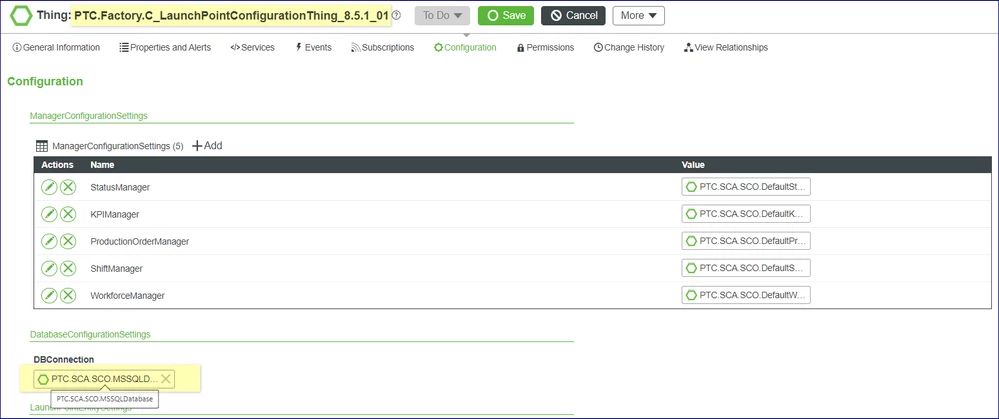Screen dimensions: 999x419
Task: Click the Value column header
Action: pyautogui.click(x=693, y=165)
